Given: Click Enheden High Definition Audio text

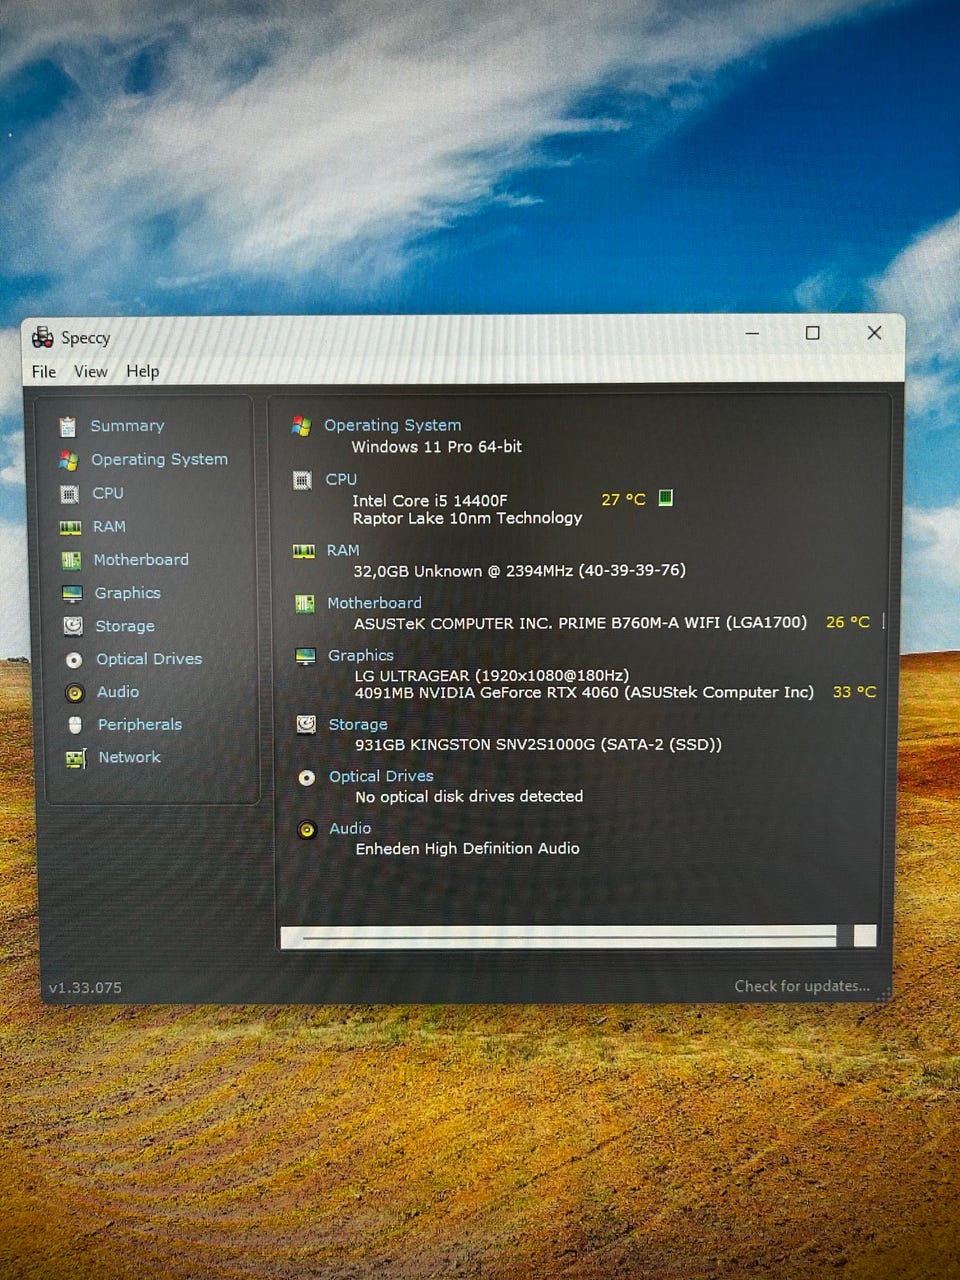Looking at the screenshot, I should (x=468, y=848).
